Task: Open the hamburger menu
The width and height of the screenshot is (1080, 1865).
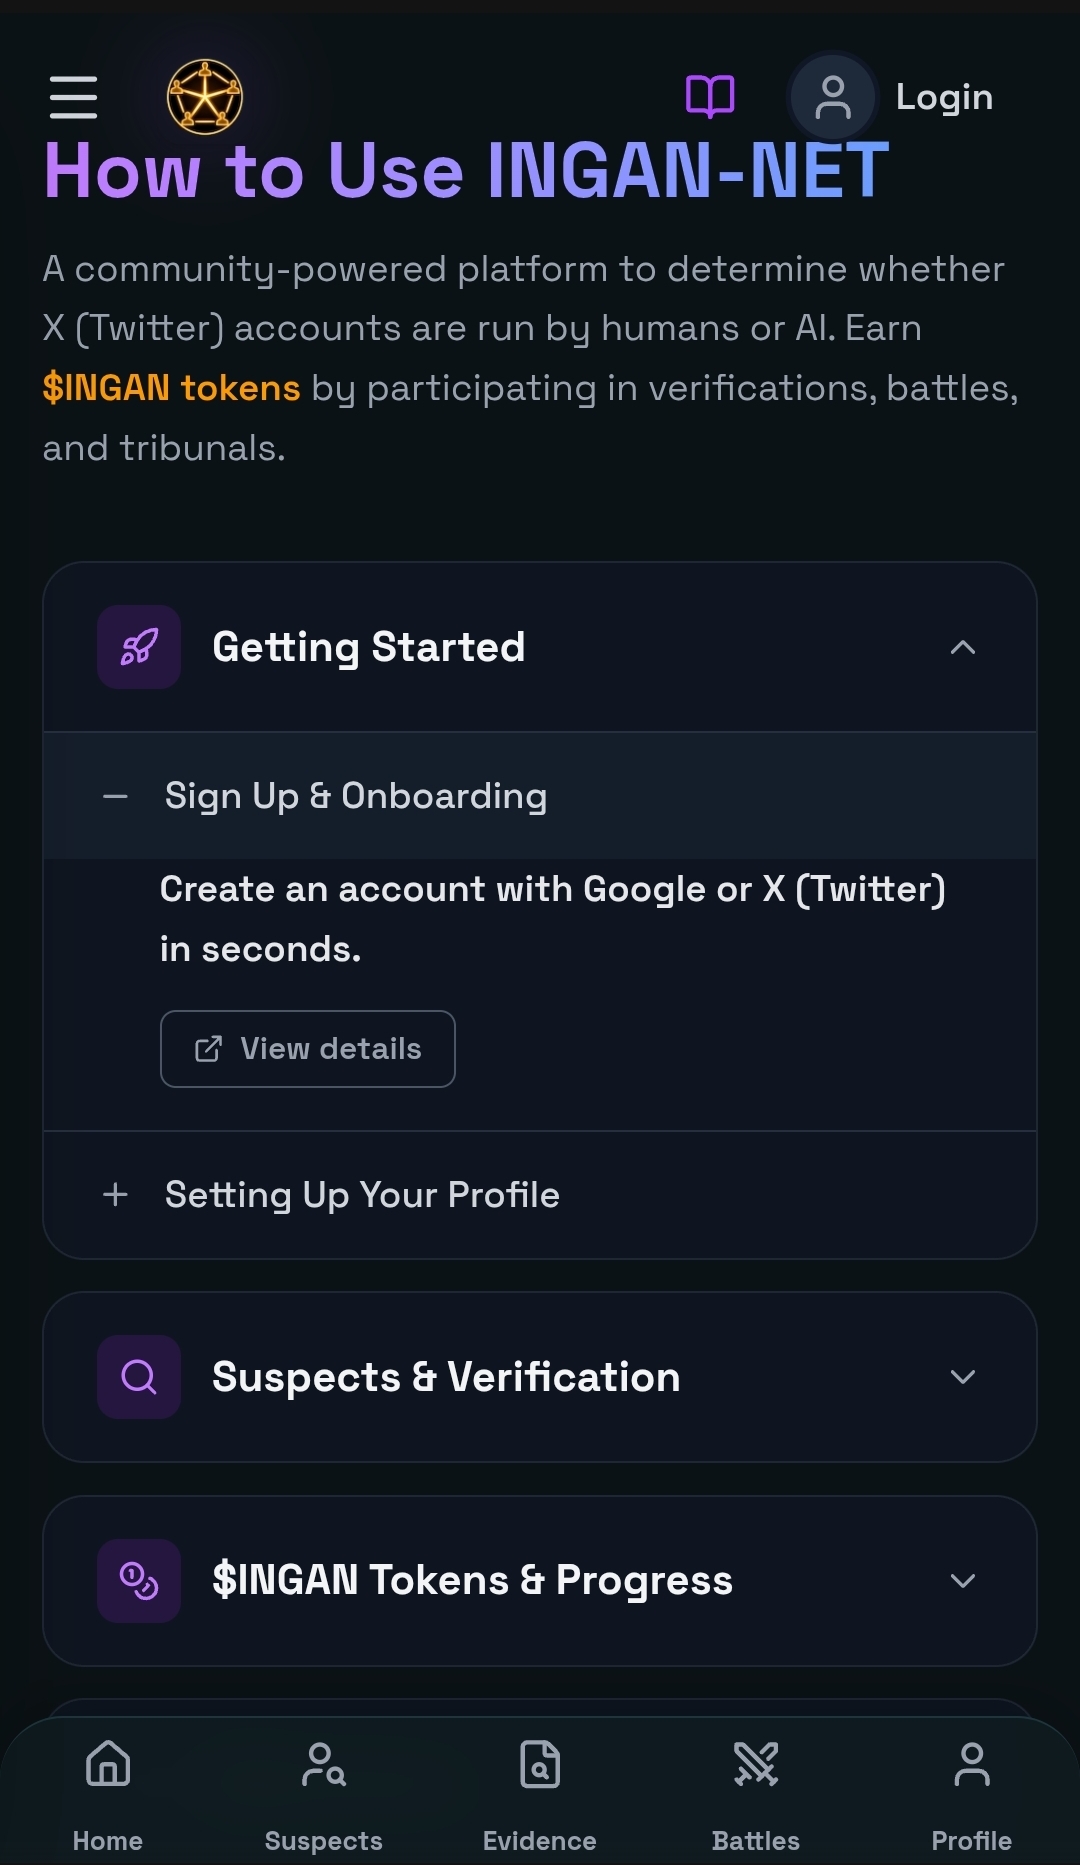Action: click(73, 97)
